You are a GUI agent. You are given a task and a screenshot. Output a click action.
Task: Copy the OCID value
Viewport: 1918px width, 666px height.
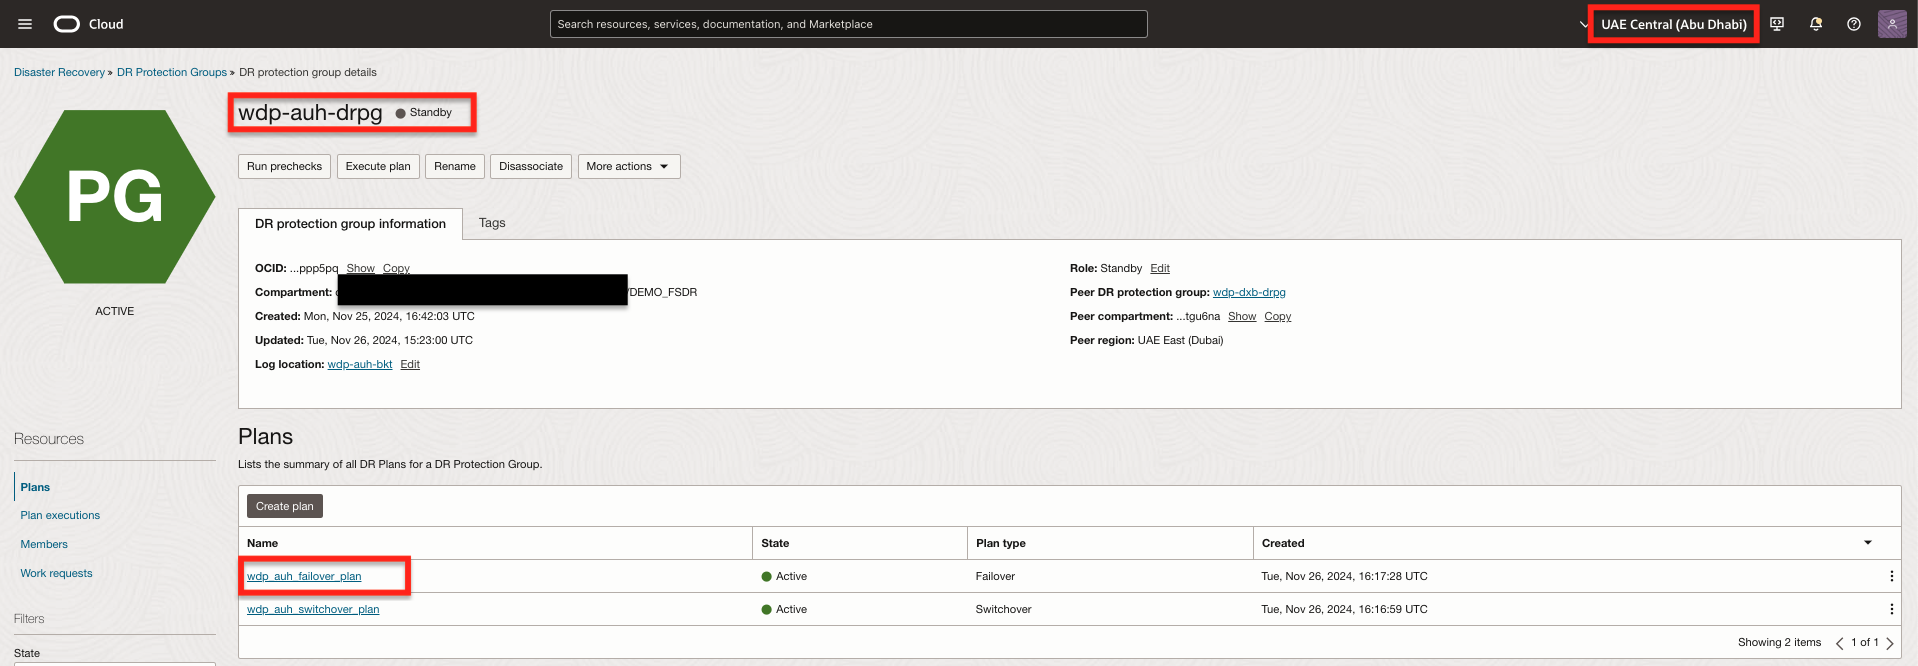(x=396, y=268)
